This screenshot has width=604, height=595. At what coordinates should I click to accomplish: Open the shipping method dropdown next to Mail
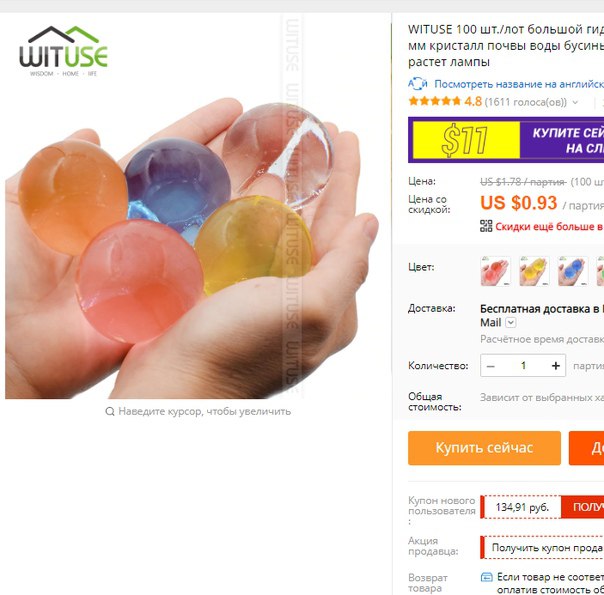coord(510,323)
